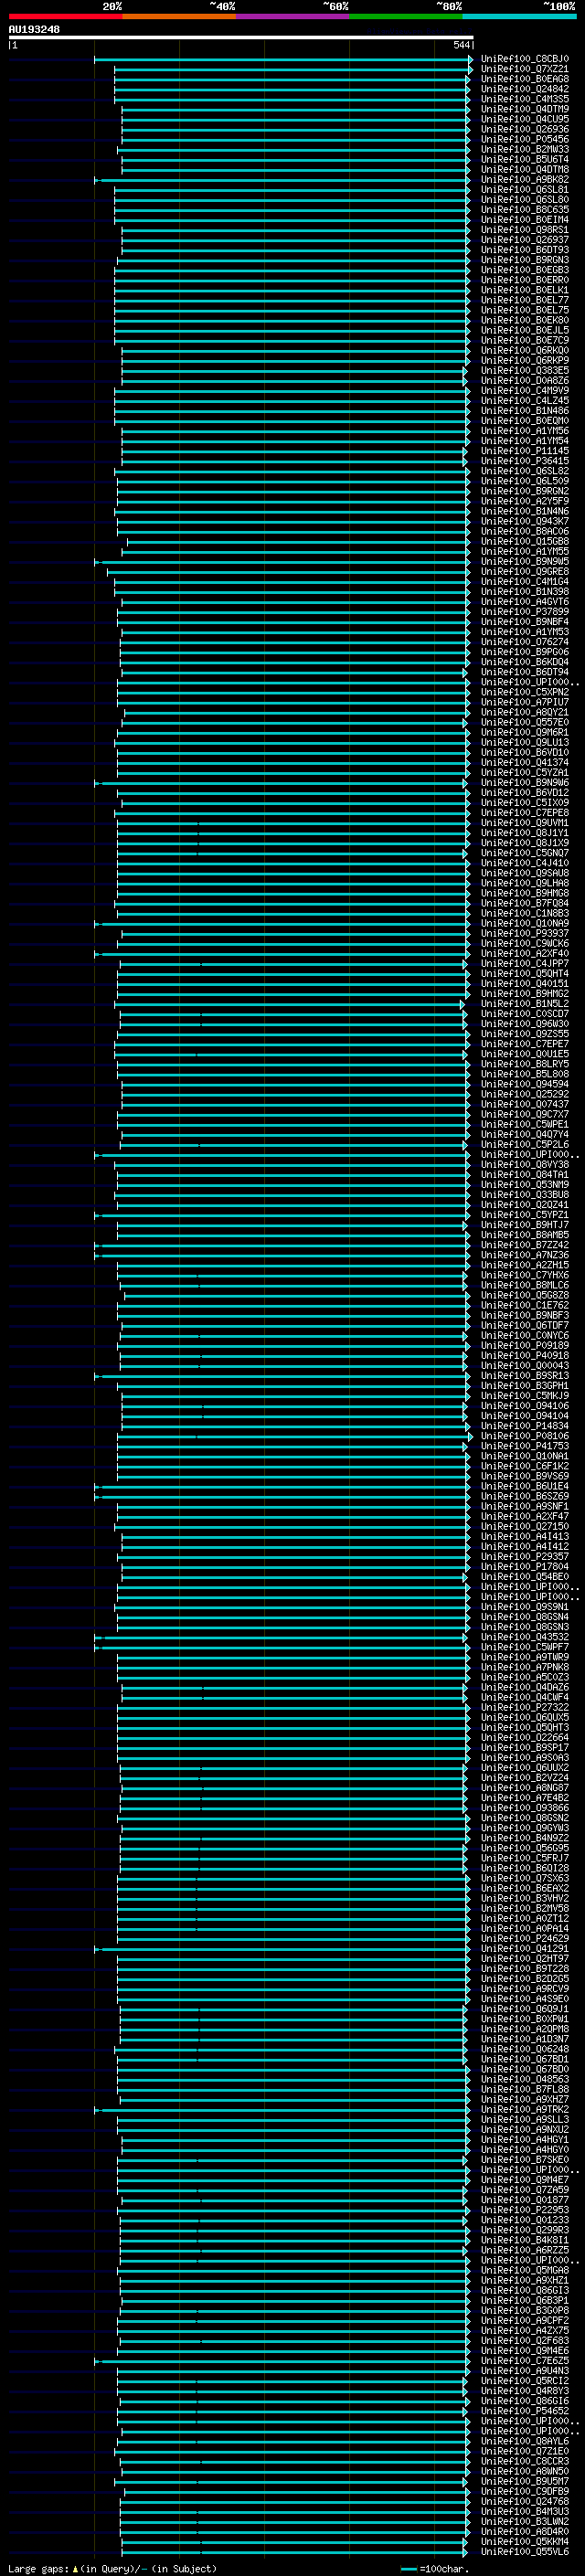Screen dimensions: 585x2576
Task: Select the UniRef100_Q6B3P1 label
Action: 524,2300
